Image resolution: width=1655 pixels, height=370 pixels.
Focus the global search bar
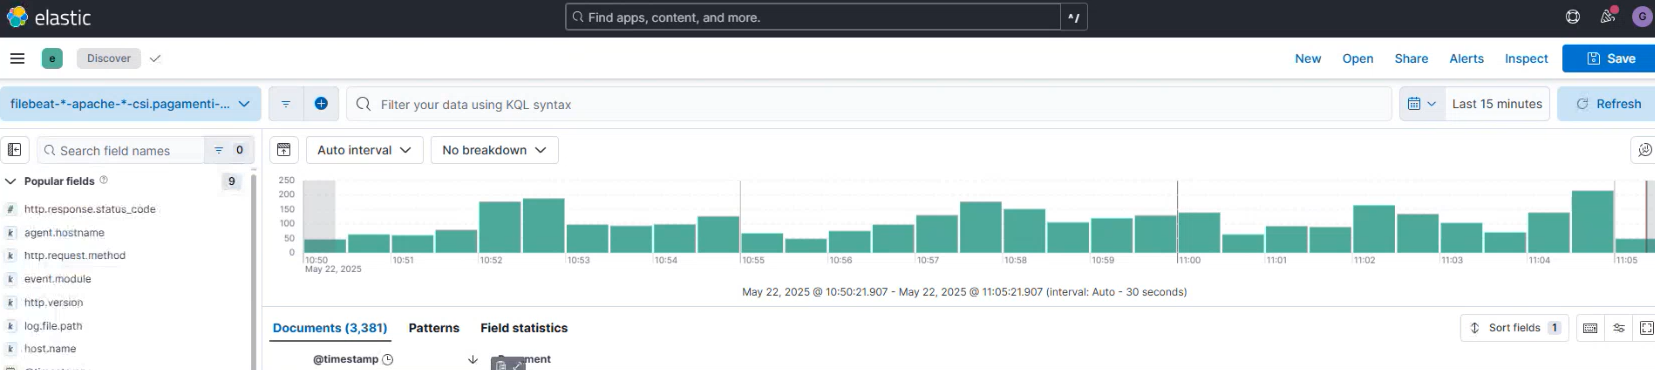813,17
